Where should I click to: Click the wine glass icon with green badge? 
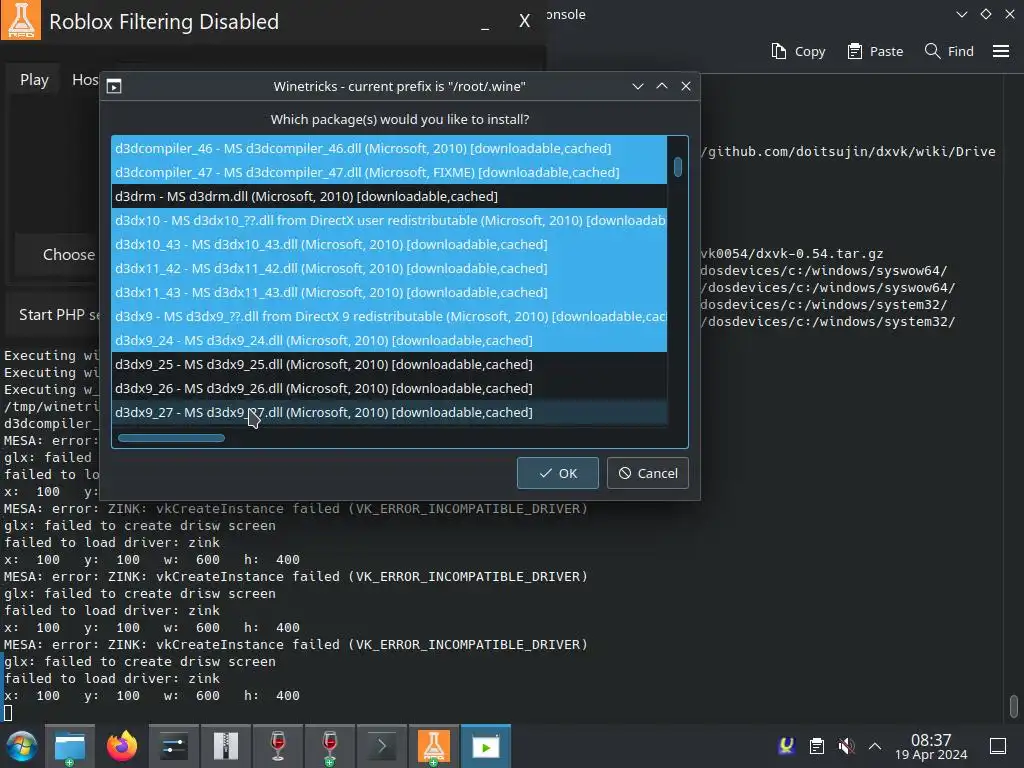330,746
